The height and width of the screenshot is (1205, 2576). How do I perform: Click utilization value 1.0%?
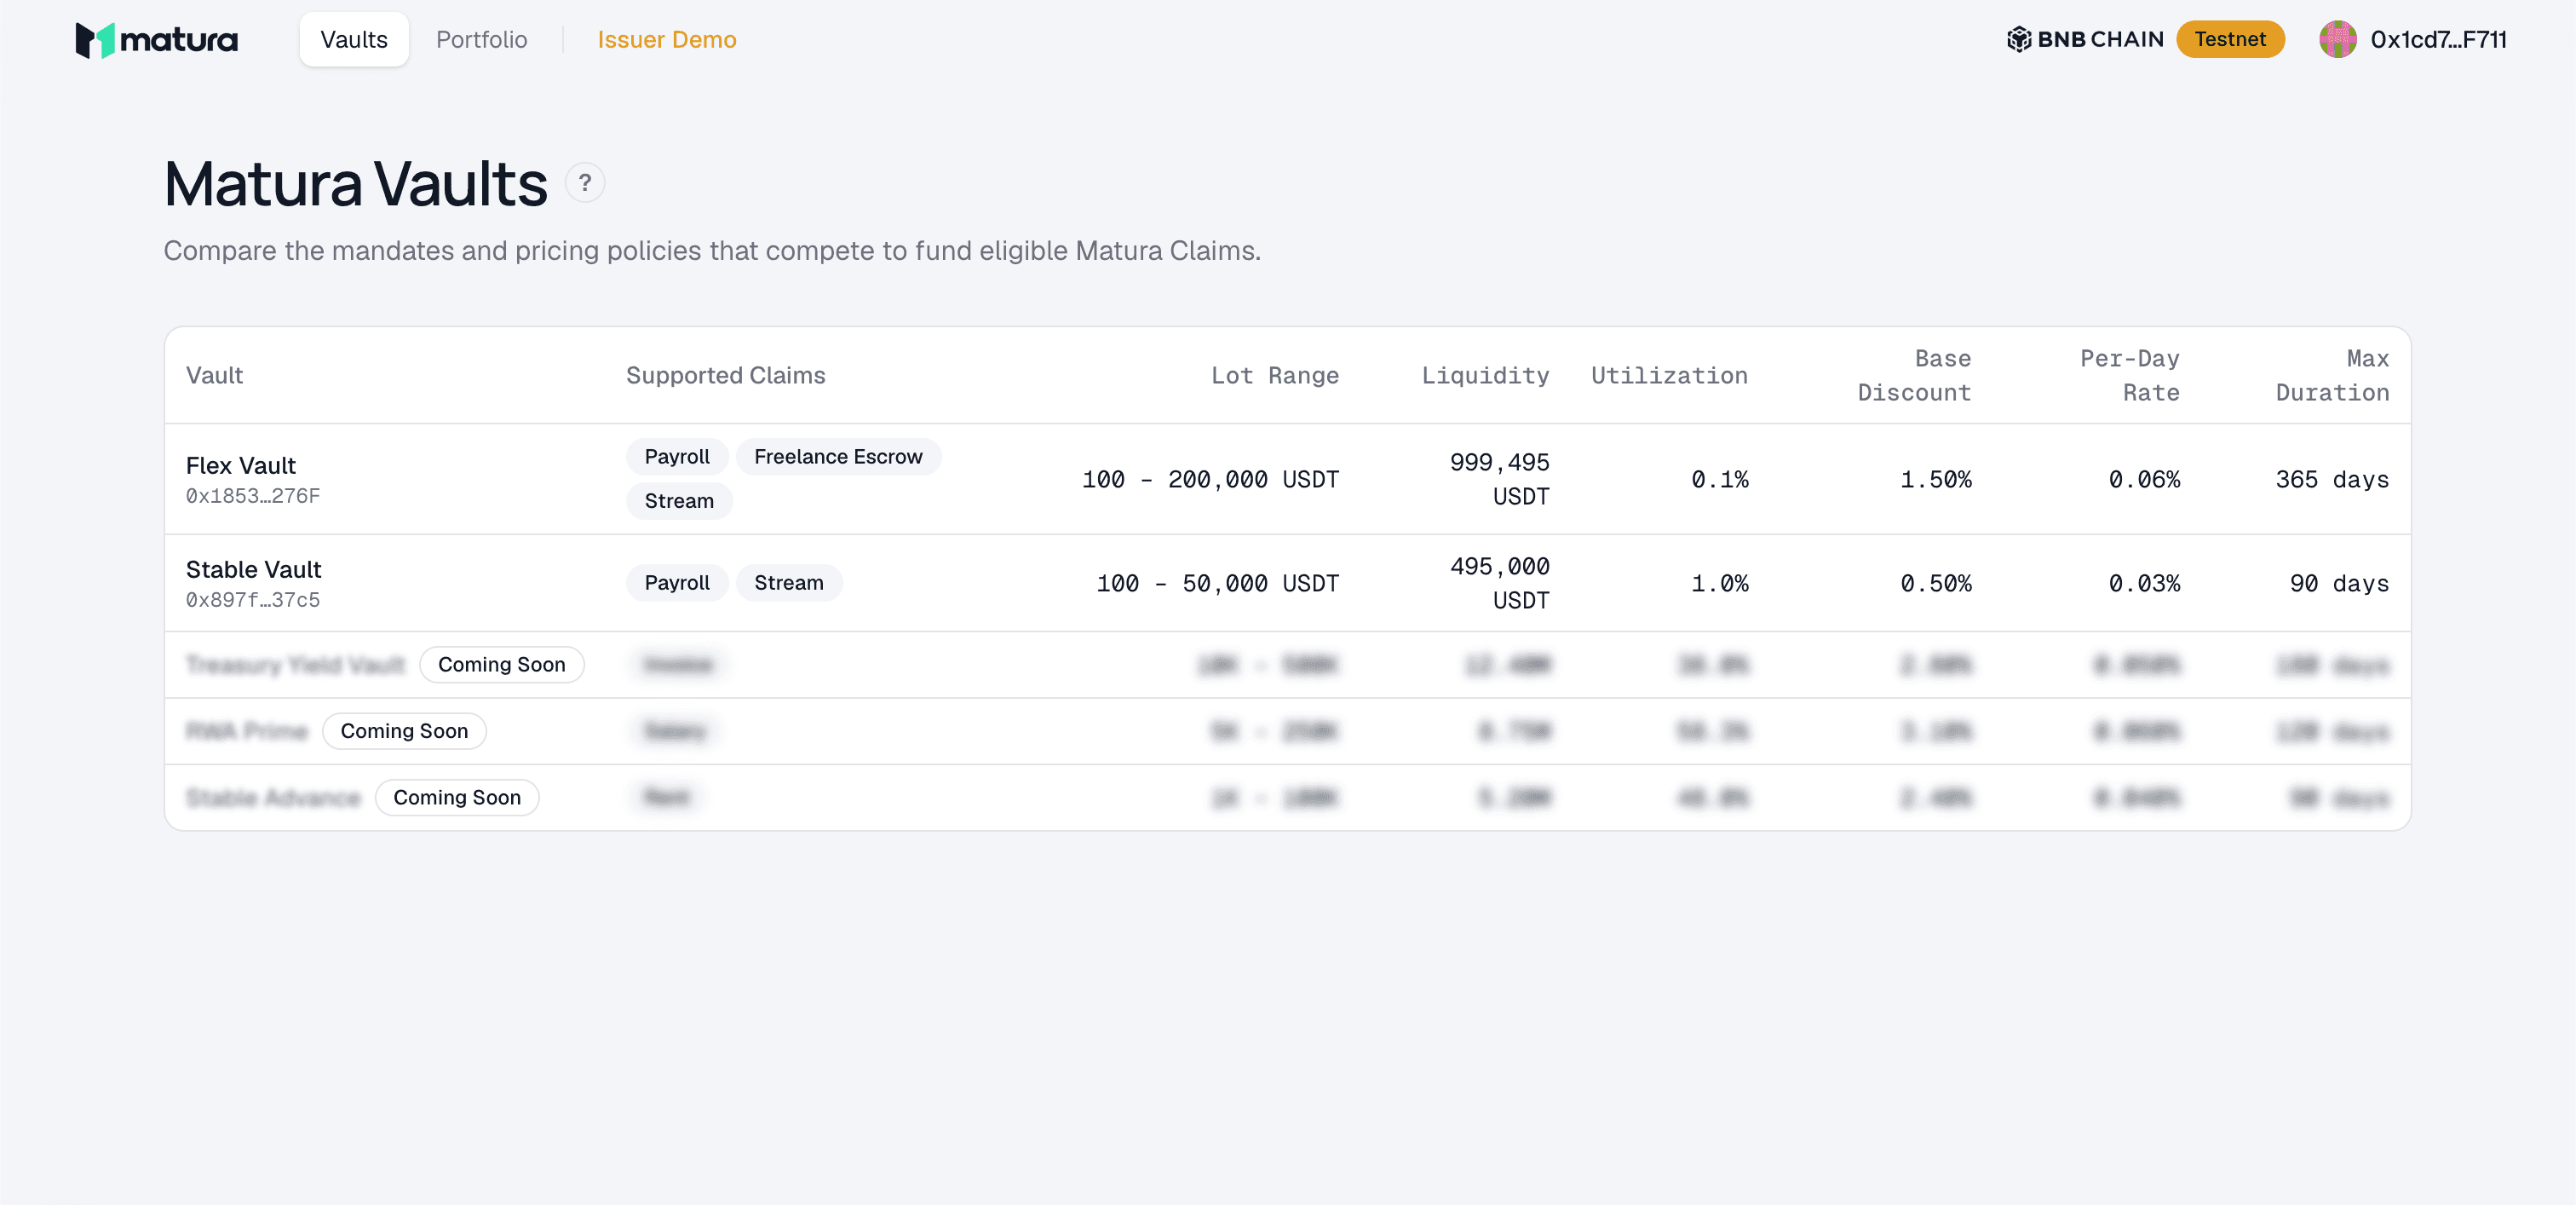click(1720, 583)
